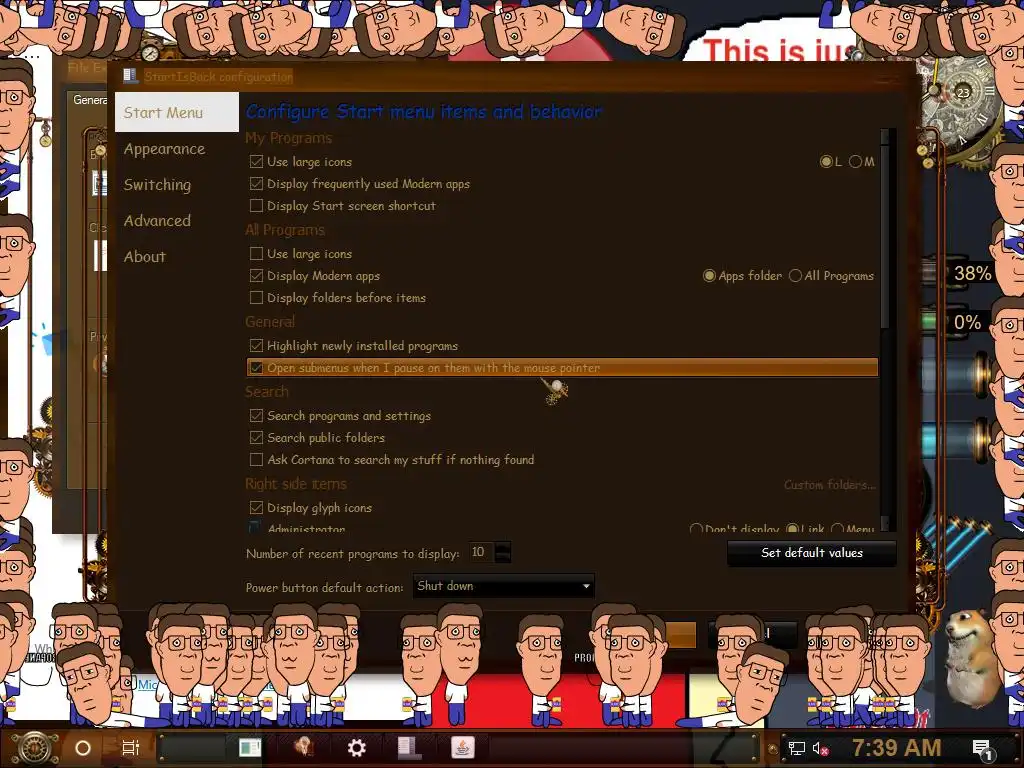Click the 38% meter gadget

[x=972, y=273]
